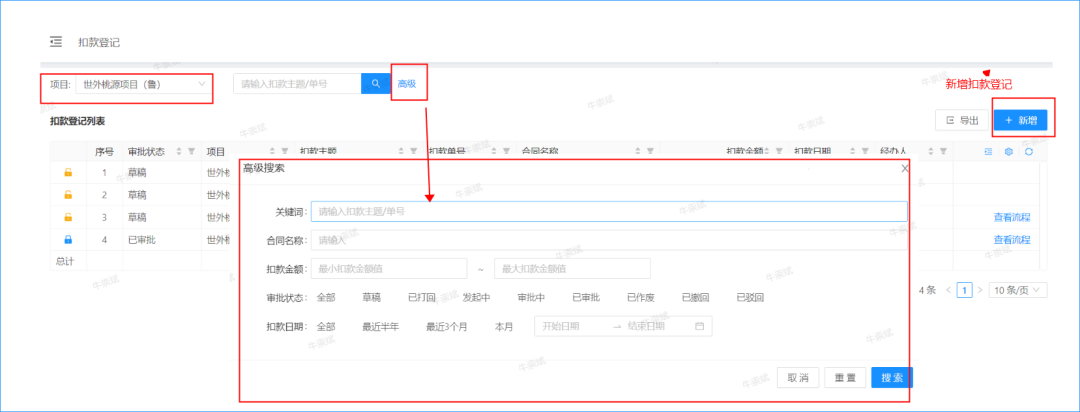Focus the 合同名称 input field
This screenshot has width=1080, height=412.
609,240
